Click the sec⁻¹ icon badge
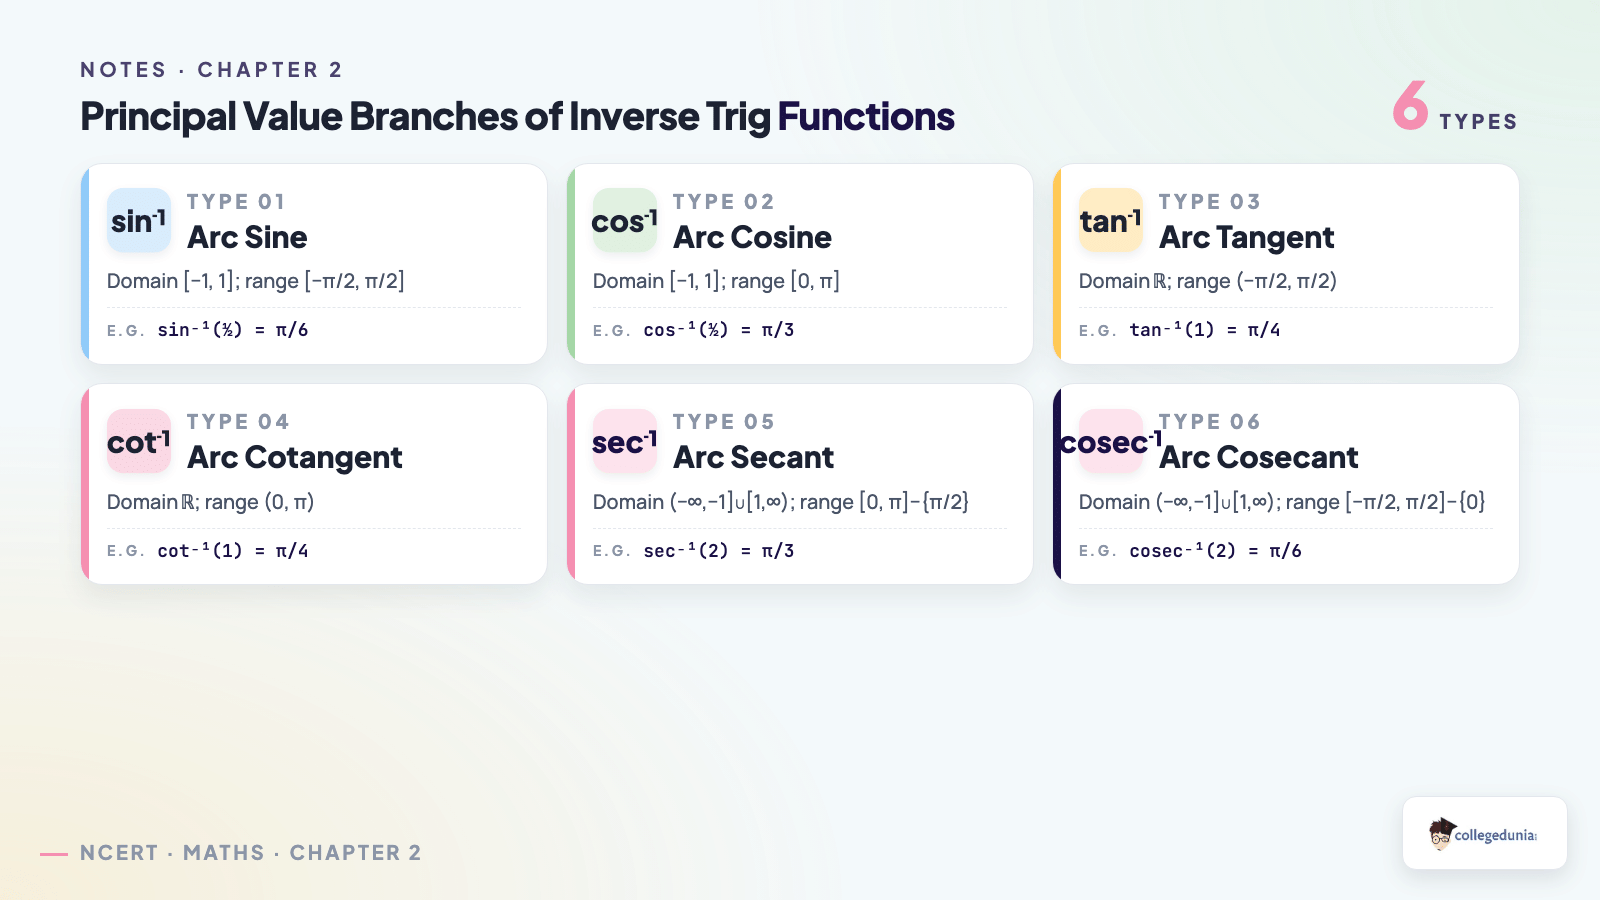The image size is (1600, 900). click(x=625, y=441)
